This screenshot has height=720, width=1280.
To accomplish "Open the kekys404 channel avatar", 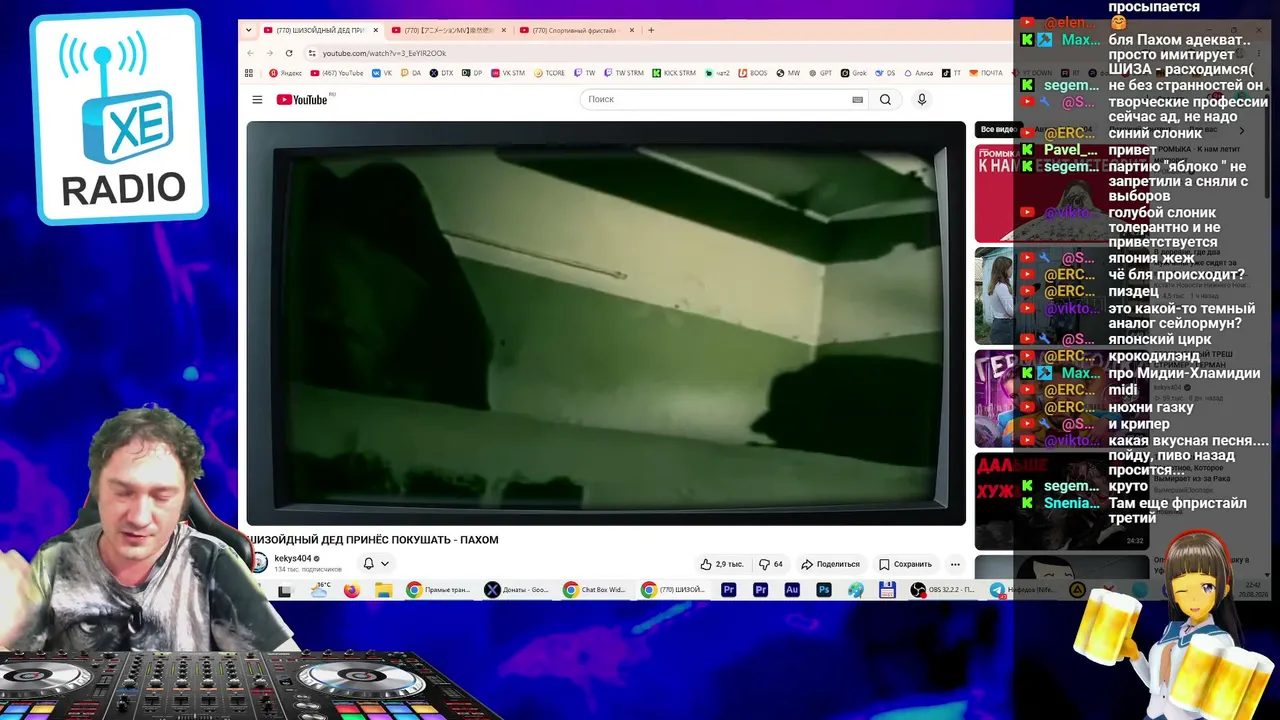I will pos(258,563).
